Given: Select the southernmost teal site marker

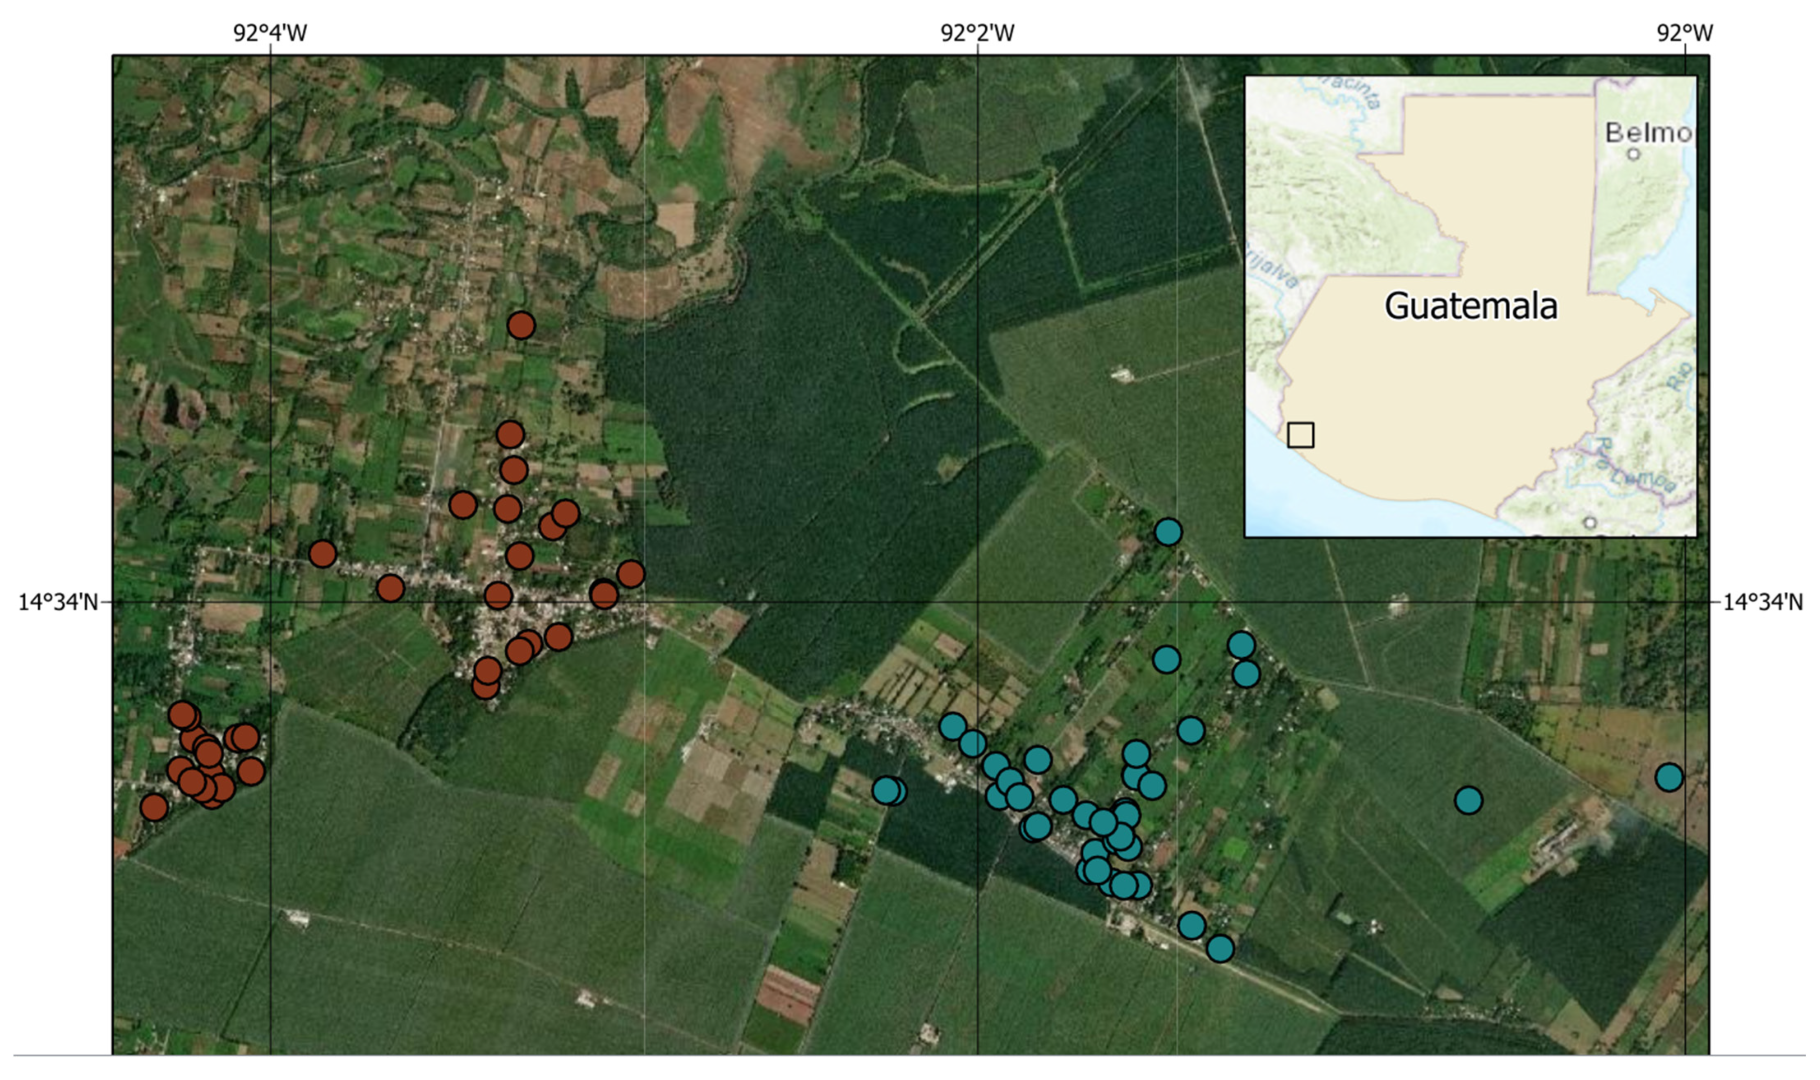Looking at the screenshot, I should [x=1220, y=948].
